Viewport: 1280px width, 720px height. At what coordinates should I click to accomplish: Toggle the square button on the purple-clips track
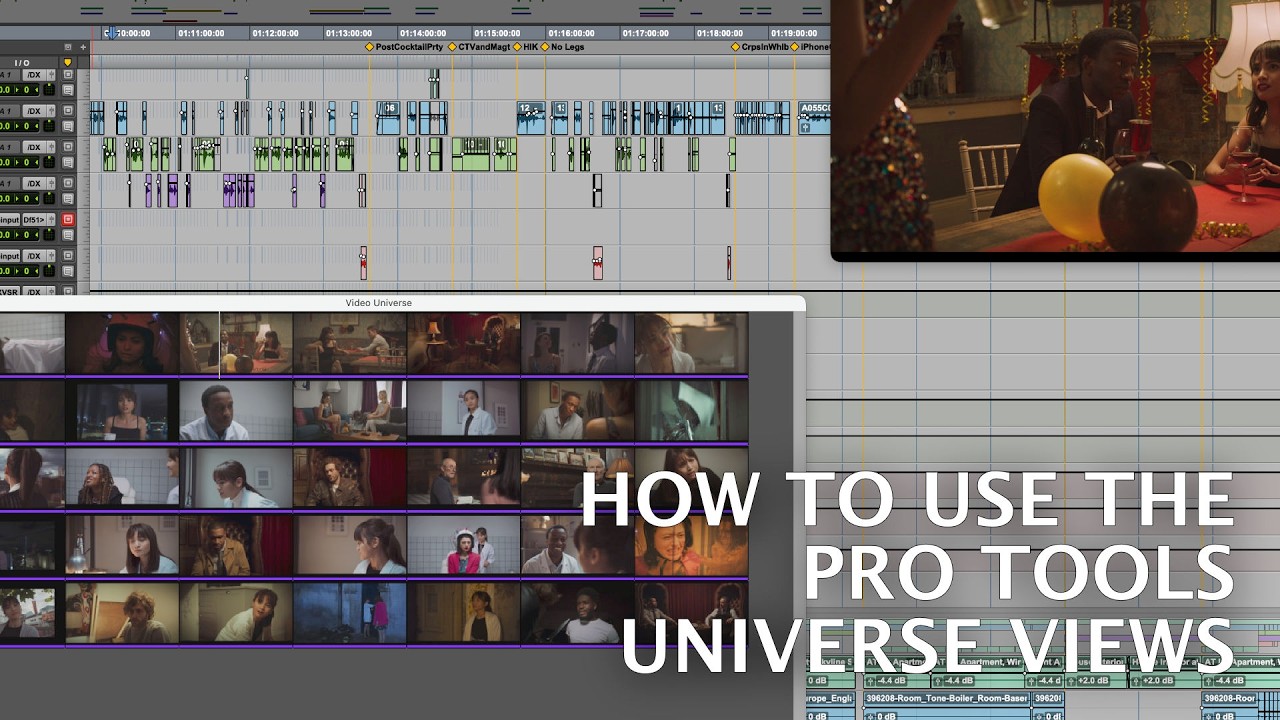(68, 183)
